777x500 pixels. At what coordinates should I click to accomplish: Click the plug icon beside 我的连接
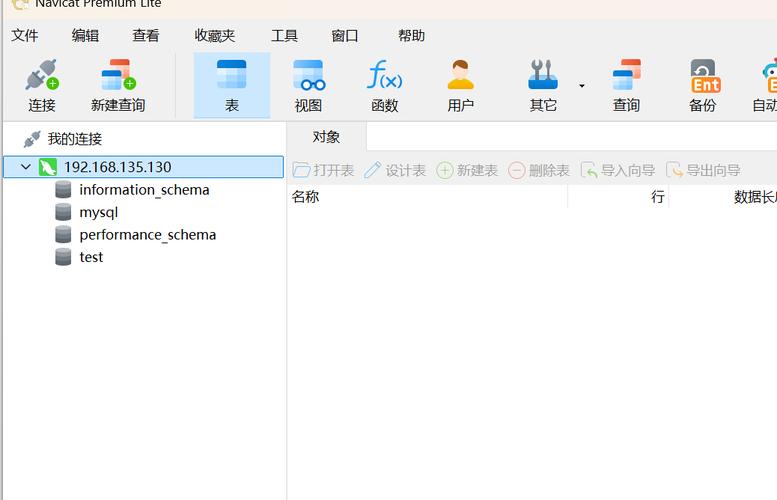[x=32, y=139]
